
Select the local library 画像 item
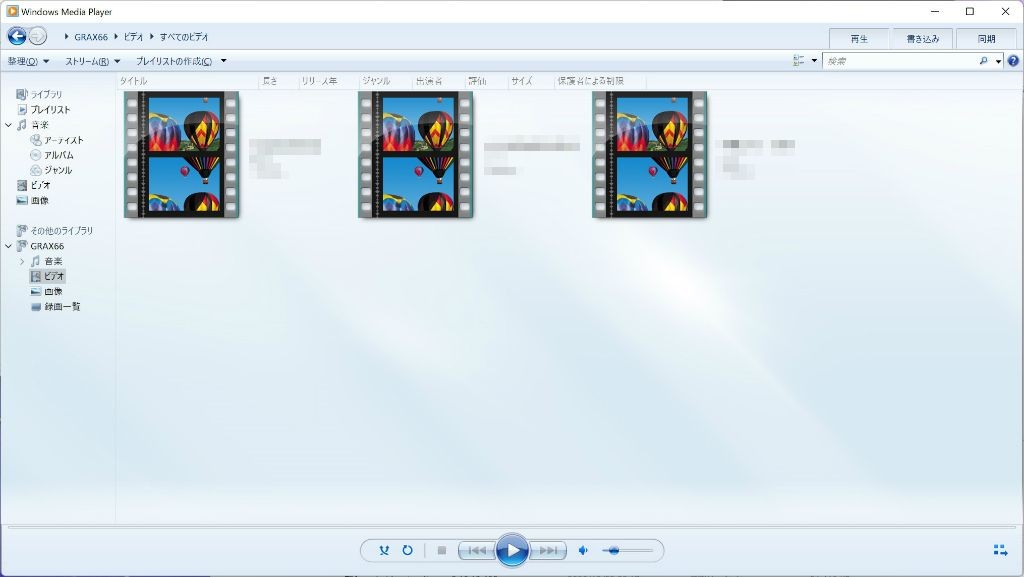[33, 200]
